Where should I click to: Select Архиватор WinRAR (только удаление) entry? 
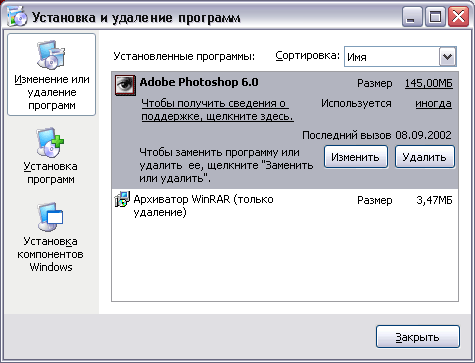(x=285, y=204)
